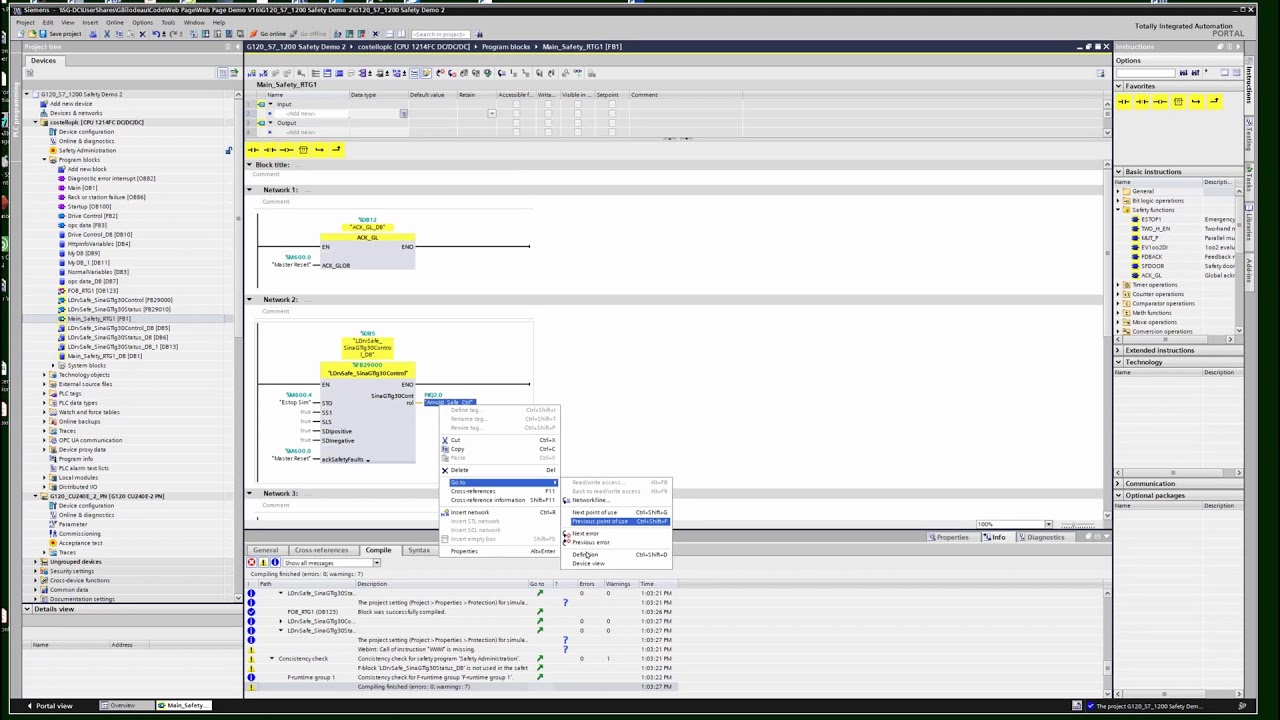Select Next point of use in submenu
1280x720 pixels.
tap(620, 513)
